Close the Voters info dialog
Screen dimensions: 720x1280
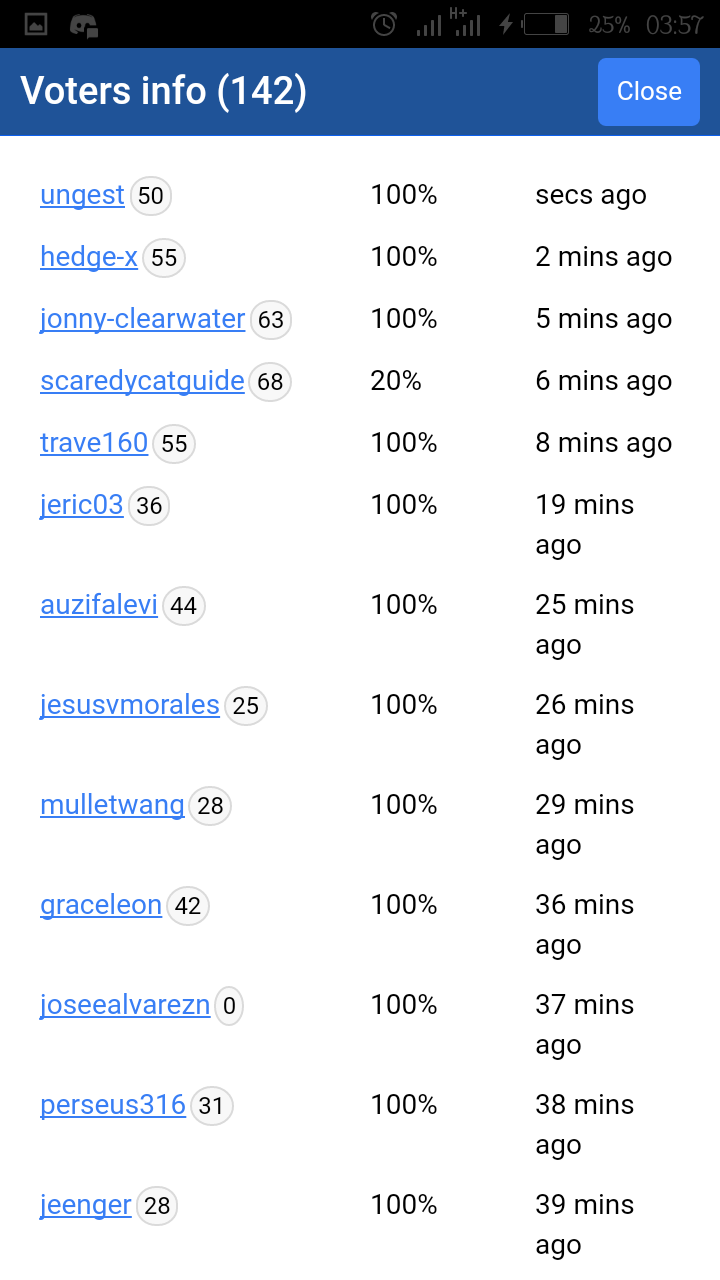pos(648,91)
